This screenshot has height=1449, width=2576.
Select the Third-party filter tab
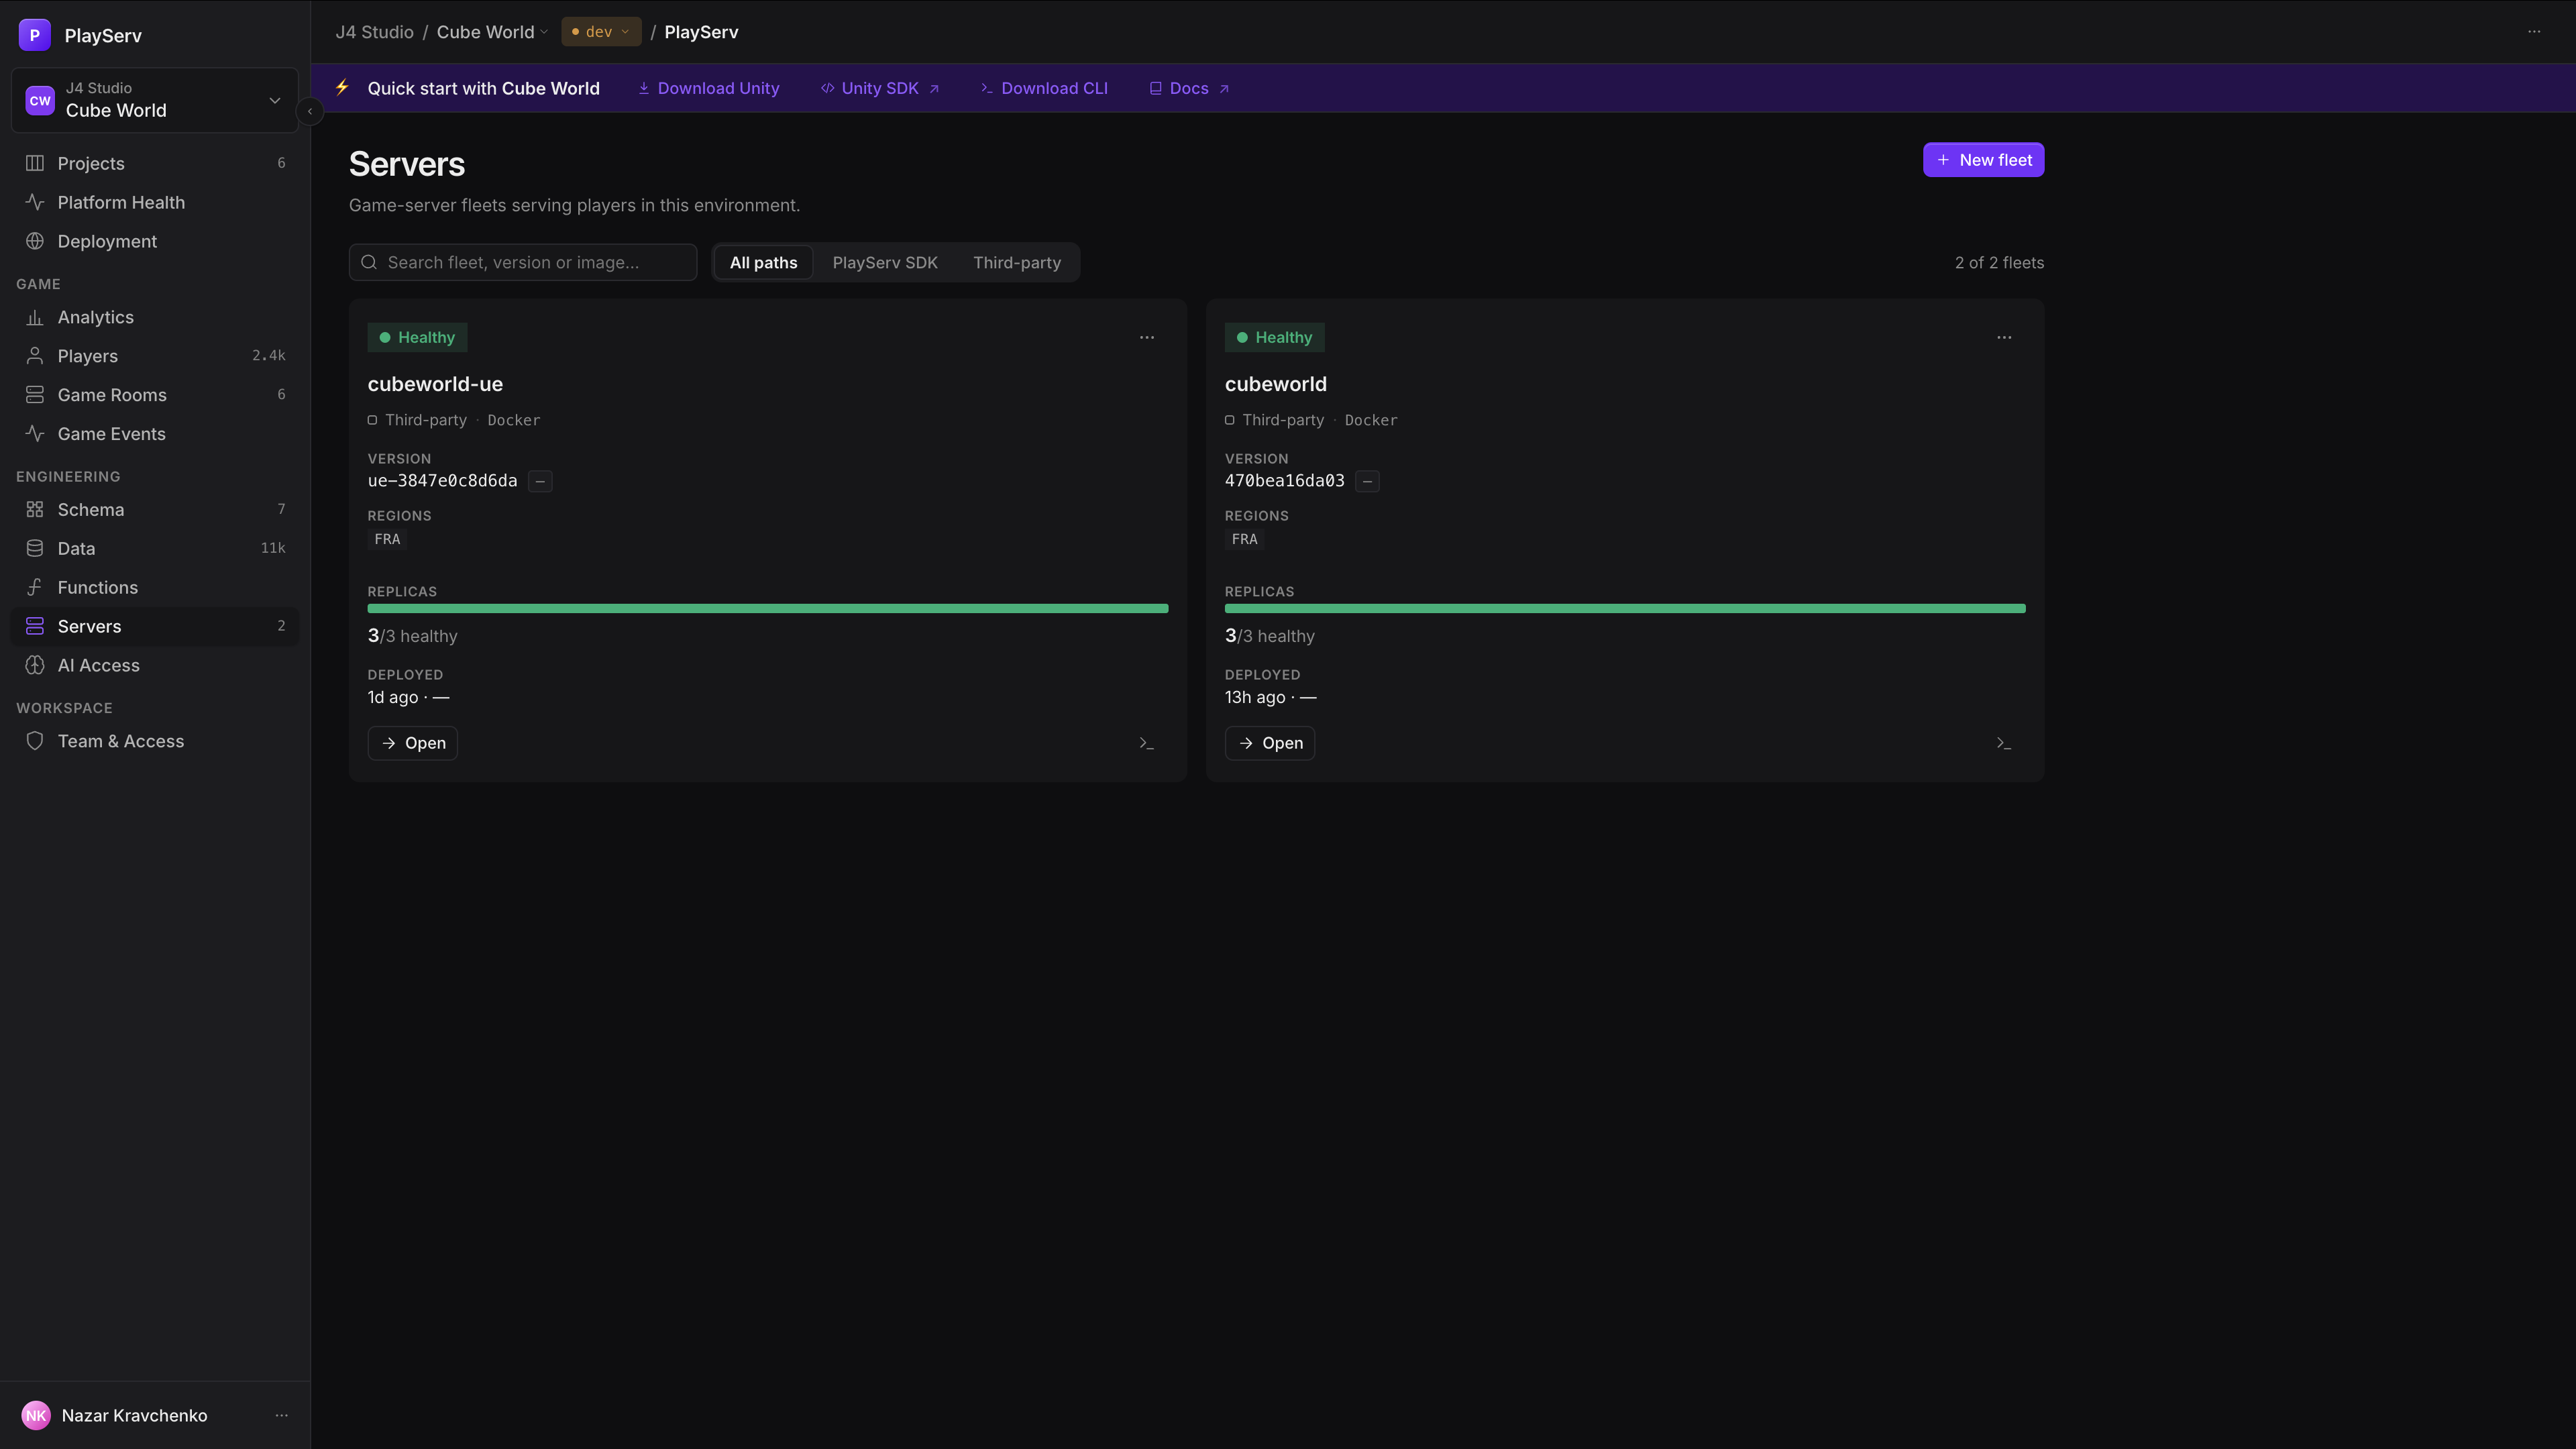[1017, 262]
